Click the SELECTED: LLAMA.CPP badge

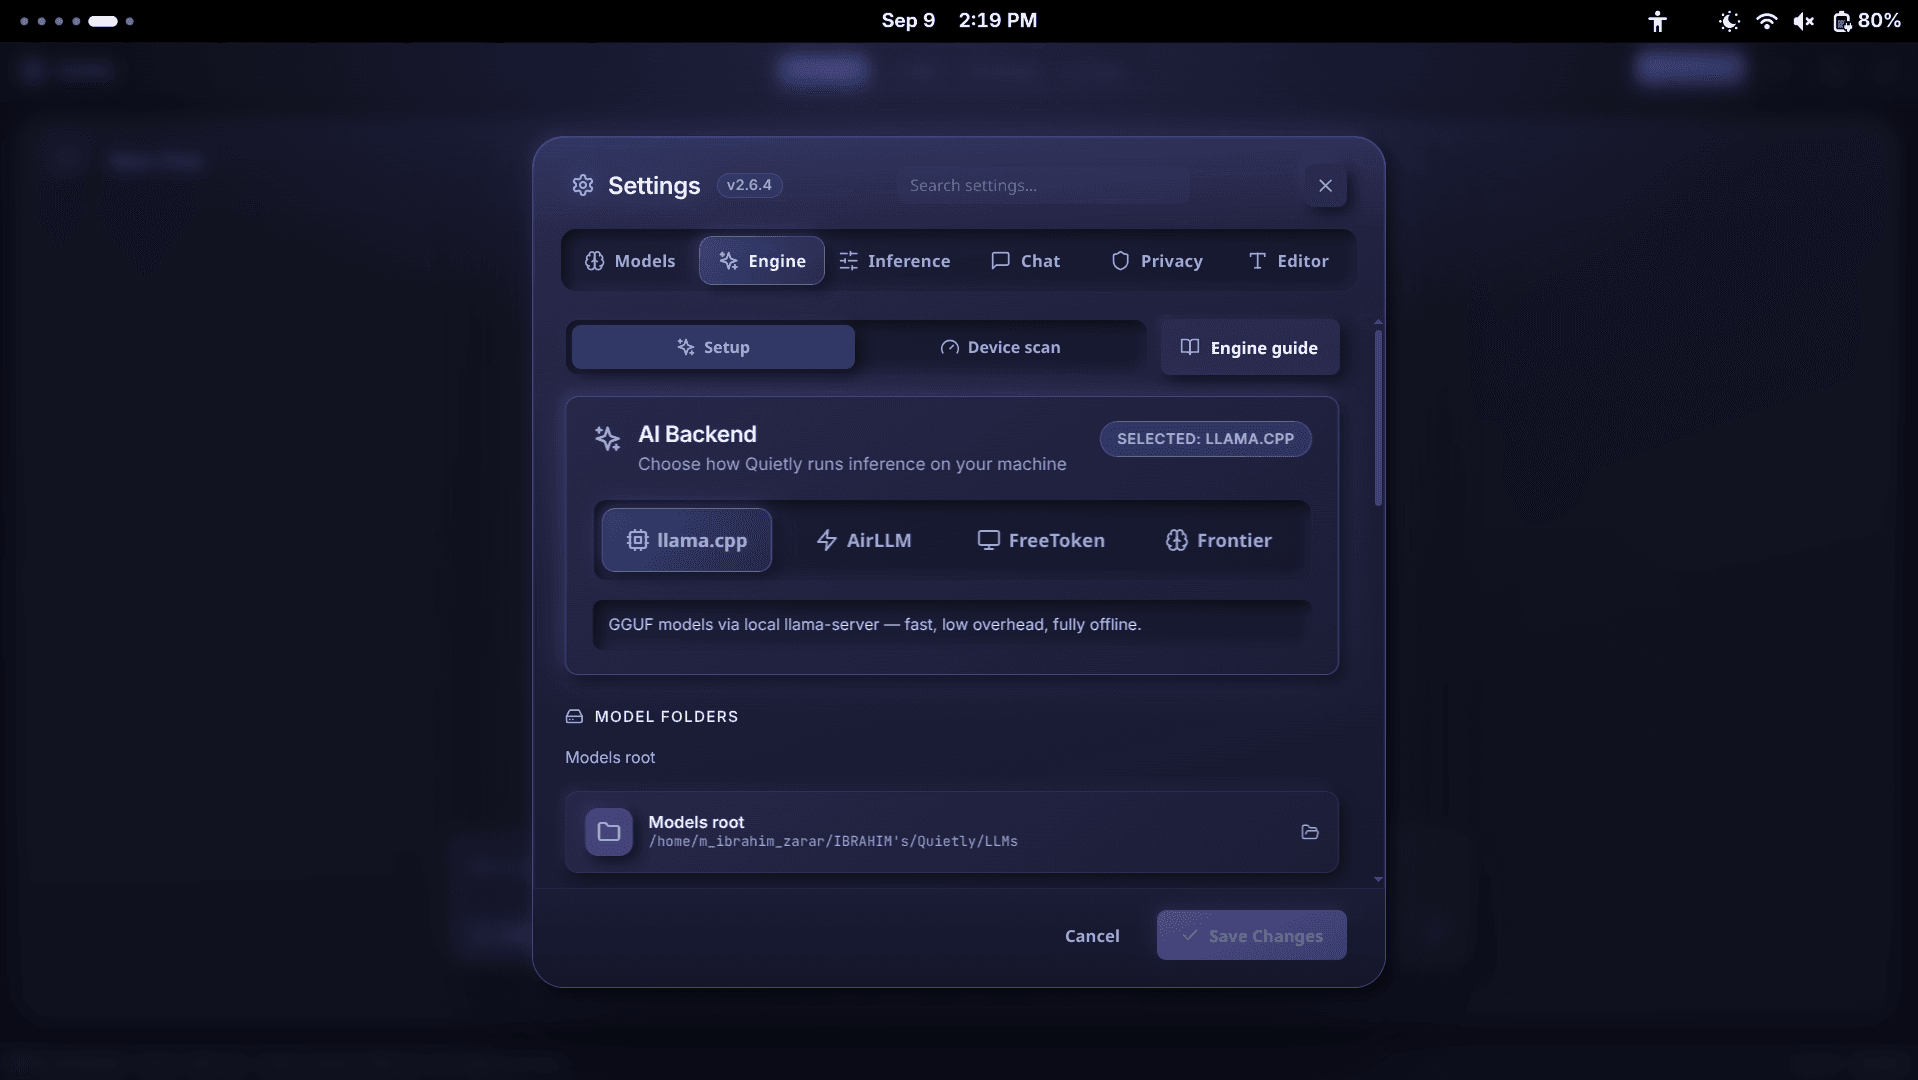tap(1206, 439)
